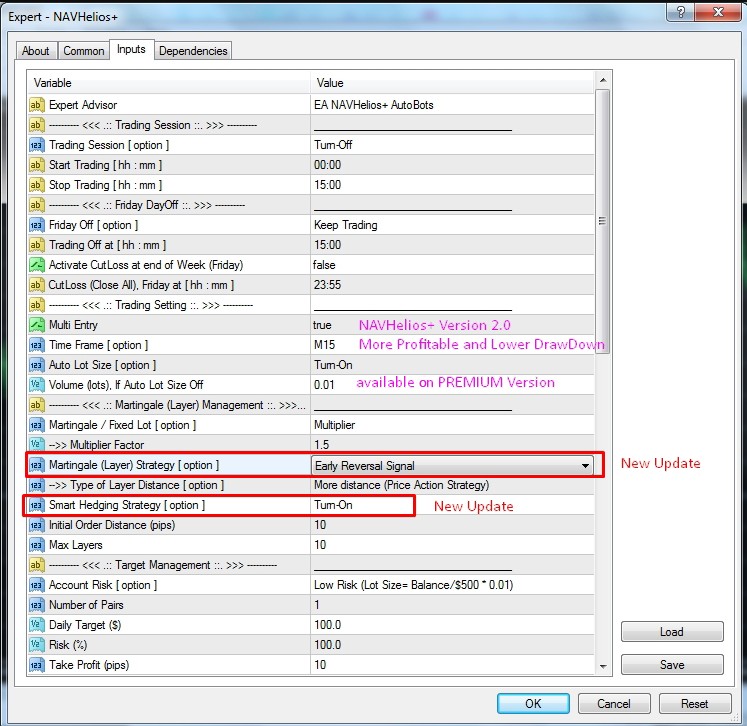Click the Number of Pairs value 1

tap(317, 605)
